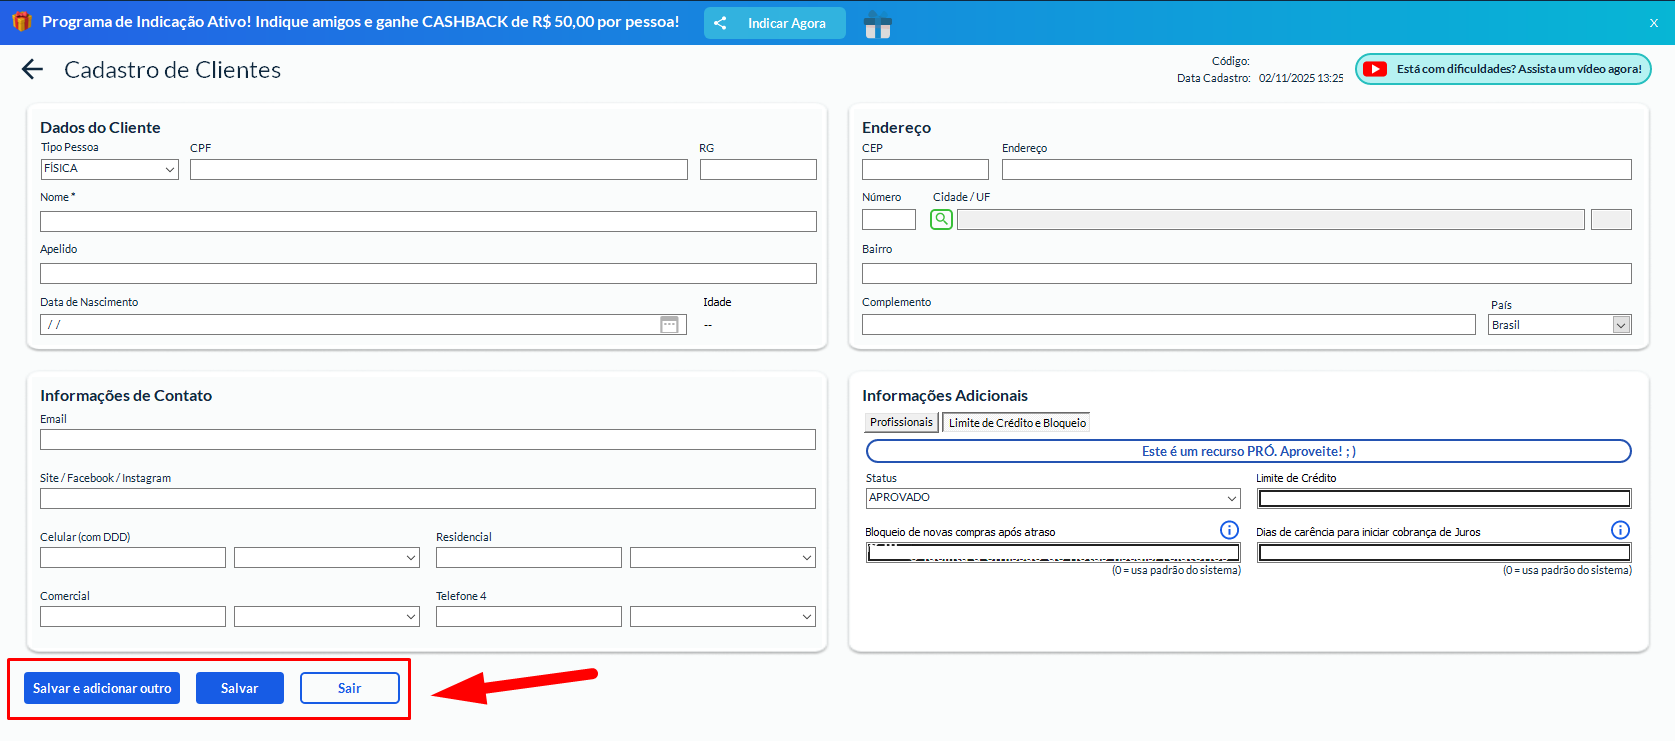This screenshot has height=741, width=1675.
Task: Click into the Nome input field
Action: (428, 221)
